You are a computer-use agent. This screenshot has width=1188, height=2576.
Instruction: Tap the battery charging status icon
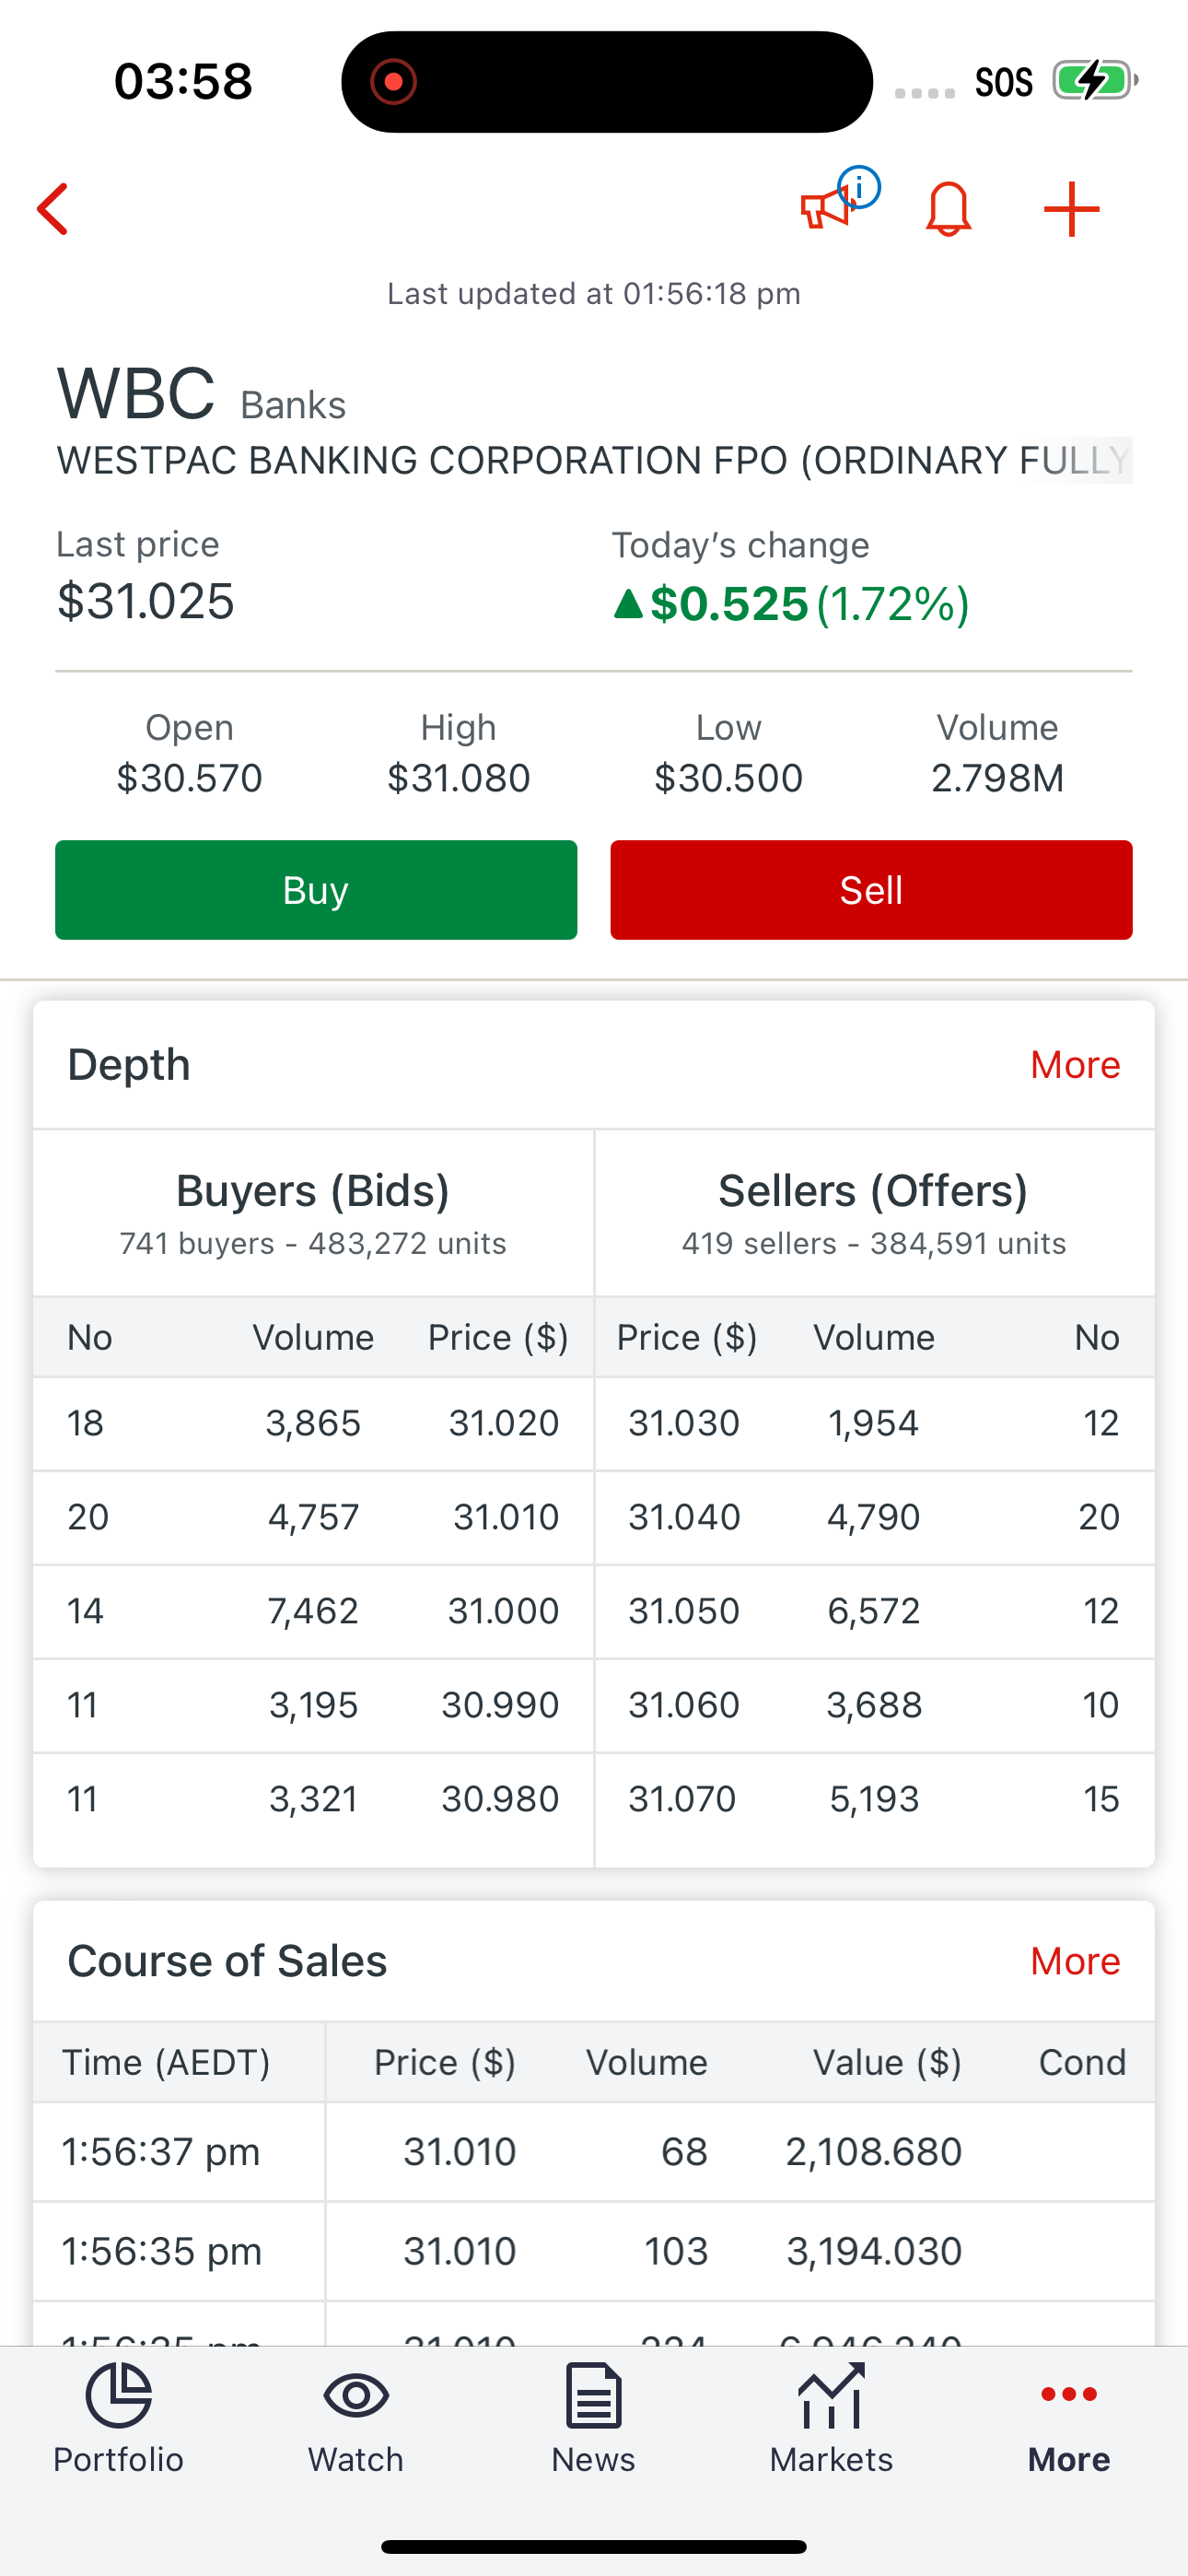tap(1095, 80)
